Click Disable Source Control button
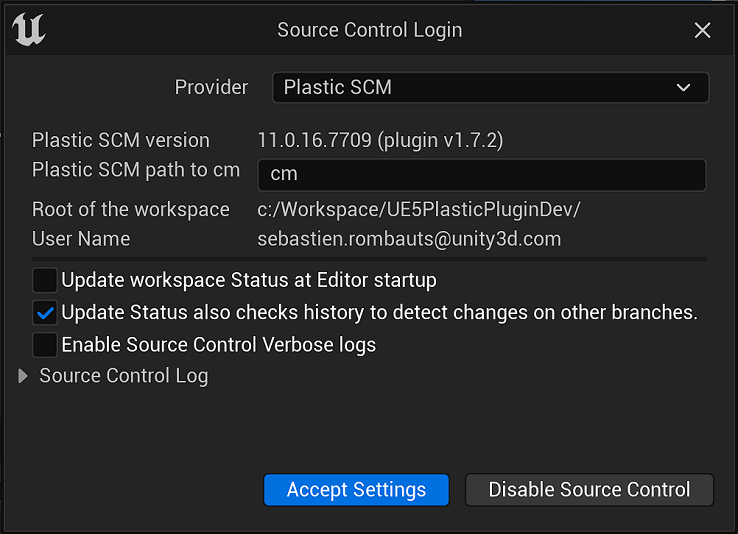Viewport: 738px width, 534px height. 589,490
